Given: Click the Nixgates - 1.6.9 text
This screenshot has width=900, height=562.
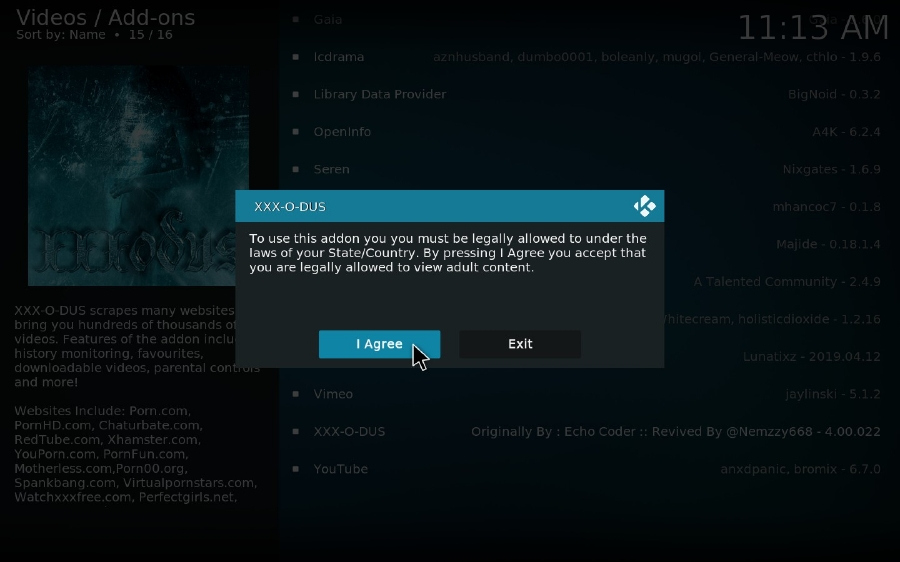Looking at the screenshot, I should pyautogui.click(x=831, y=169).
